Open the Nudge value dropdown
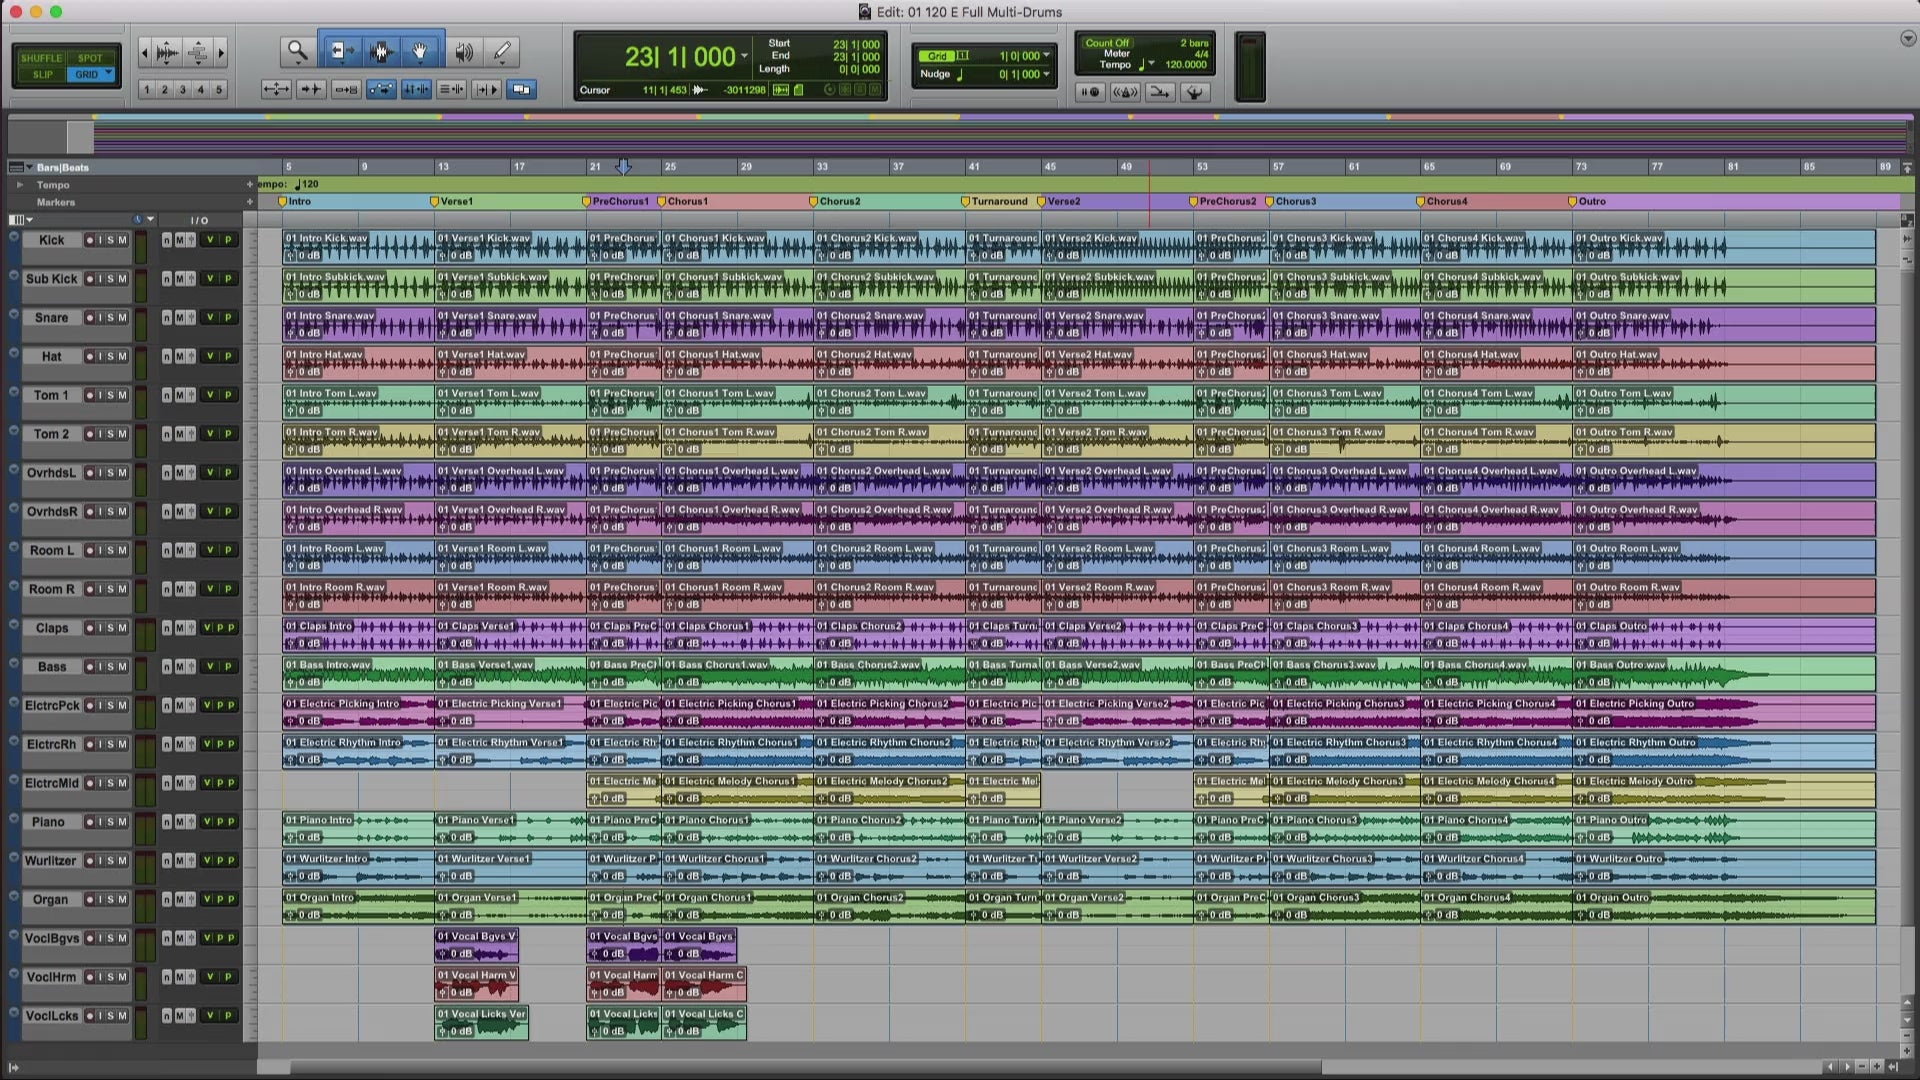Viewport: 1920px width, 1080px height. (1047, 74)
